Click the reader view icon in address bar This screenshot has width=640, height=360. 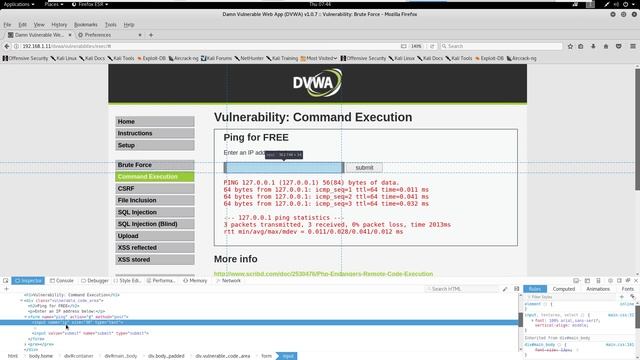404,46
